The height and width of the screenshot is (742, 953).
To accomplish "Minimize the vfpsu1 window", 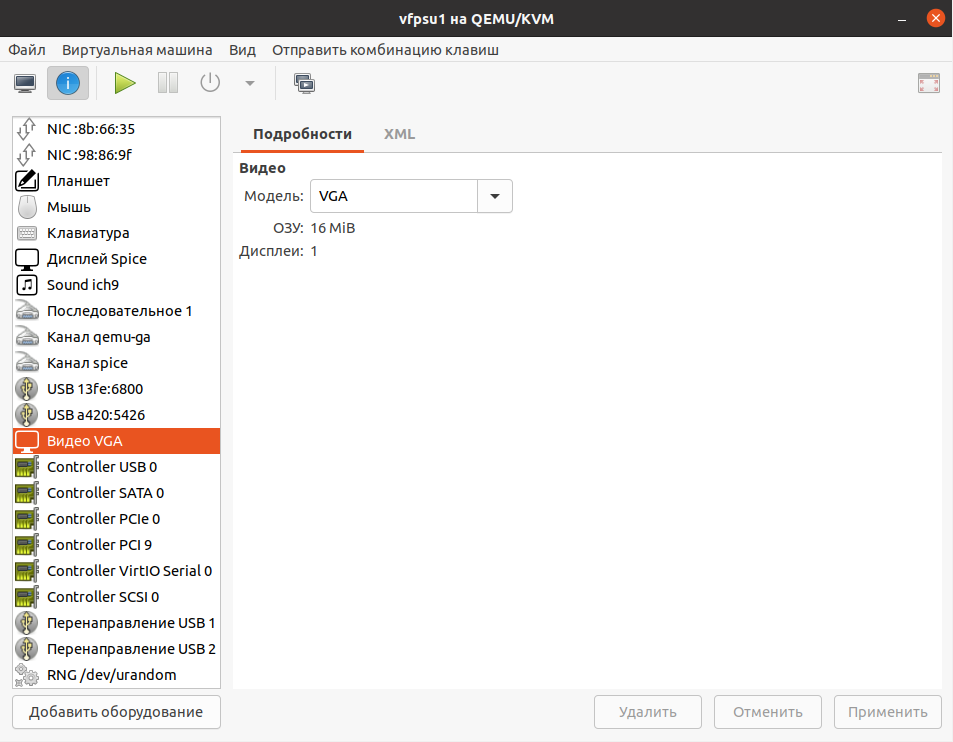I will click(902, 19).
